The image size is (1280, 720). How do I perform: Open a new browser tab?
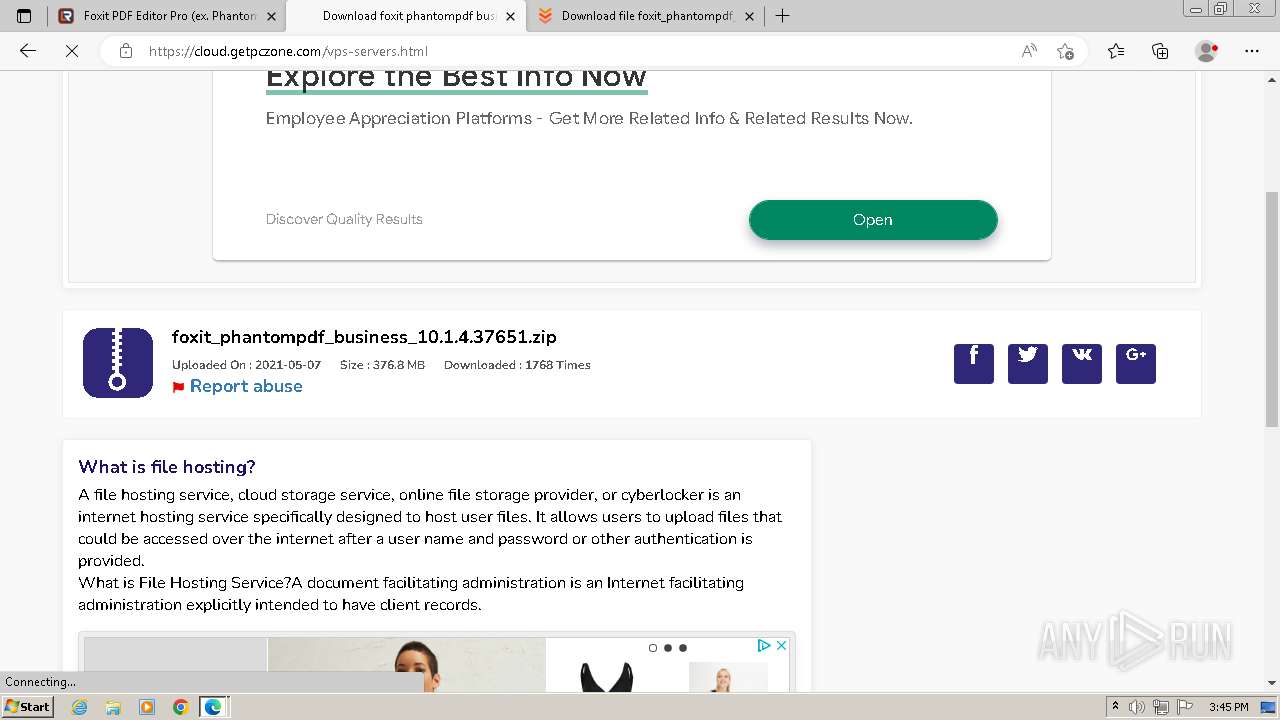coord(782,16)
